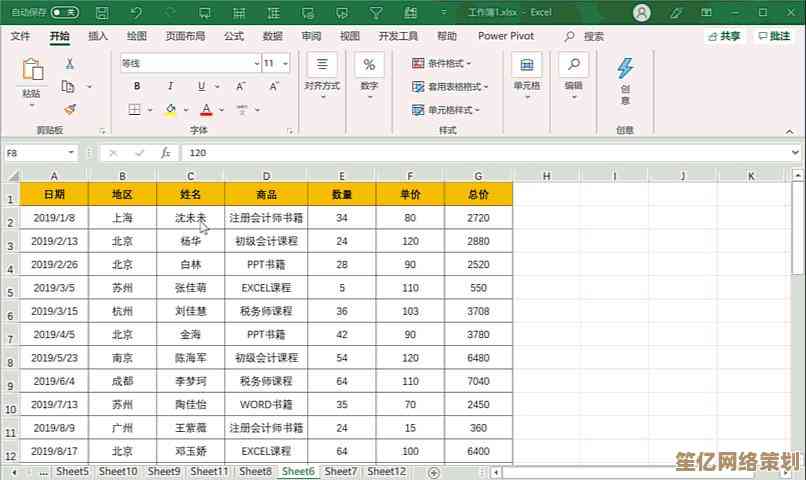Viewport: 806px width, 480px height.
Task: Toggle the 自动保存 AutoSave switch
Action: coord(64,13)
